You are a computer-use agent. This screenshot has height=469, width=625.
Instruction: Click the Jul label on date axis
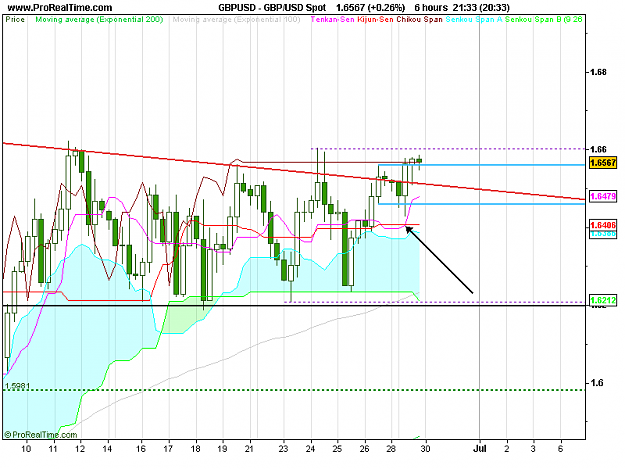pos(480,449)
